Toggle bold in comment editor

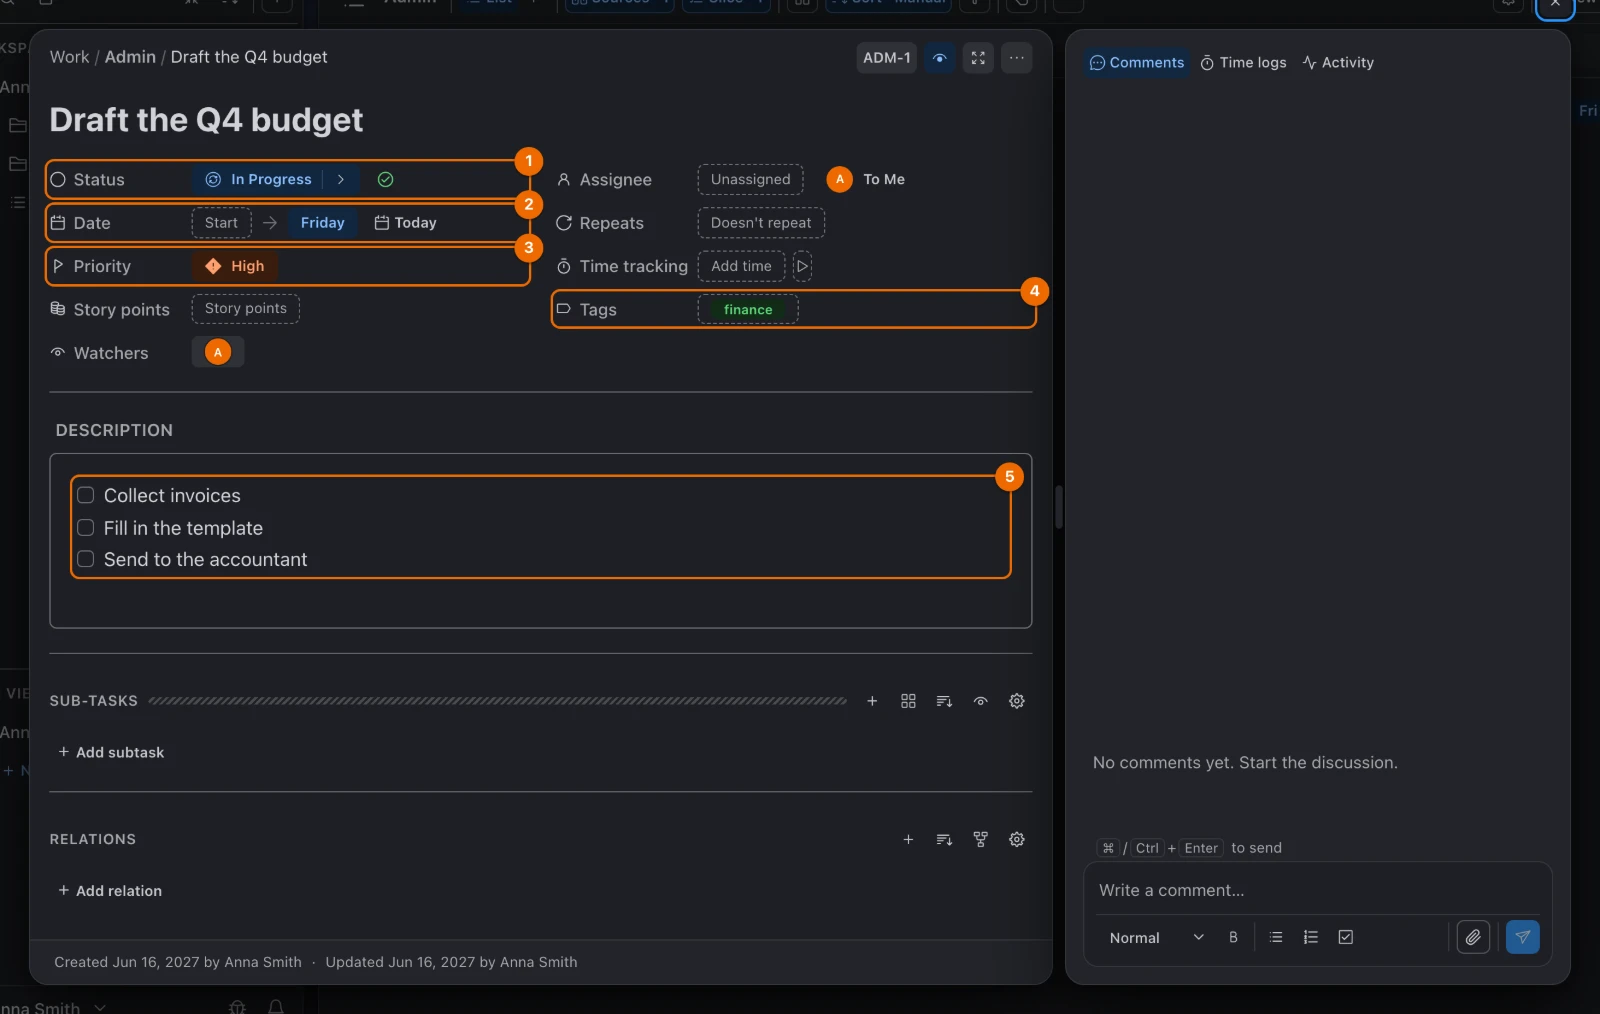pyautogui.click(x=1233, y=937)
